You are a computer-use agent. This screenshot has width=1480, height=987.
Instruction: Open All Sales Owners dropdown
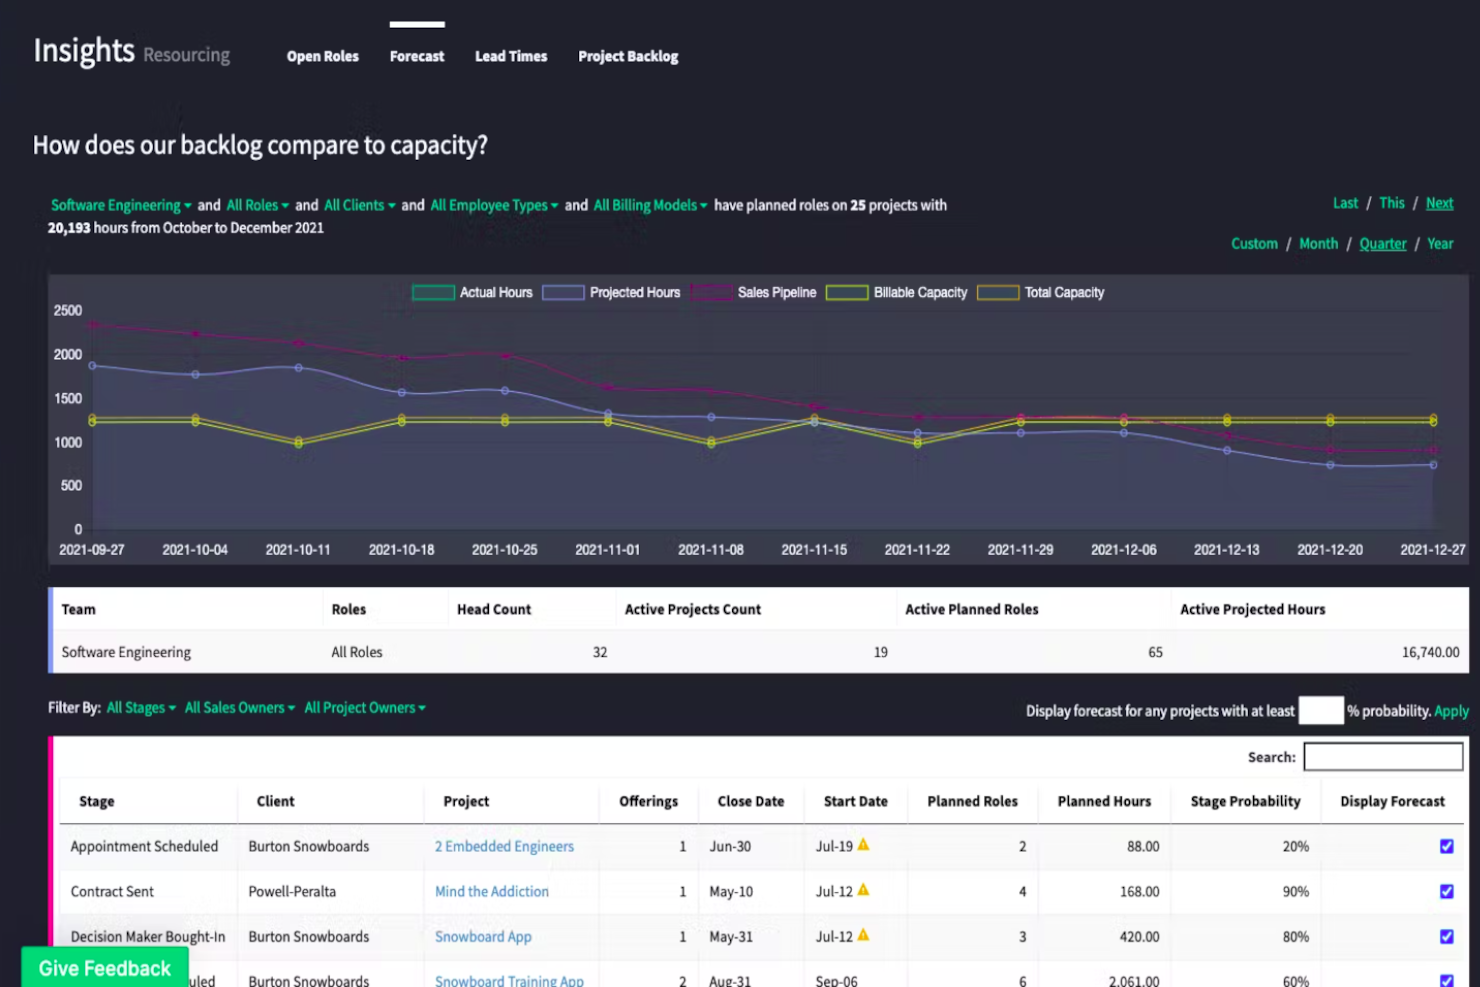pyautogui.click(x=240, y=707)
